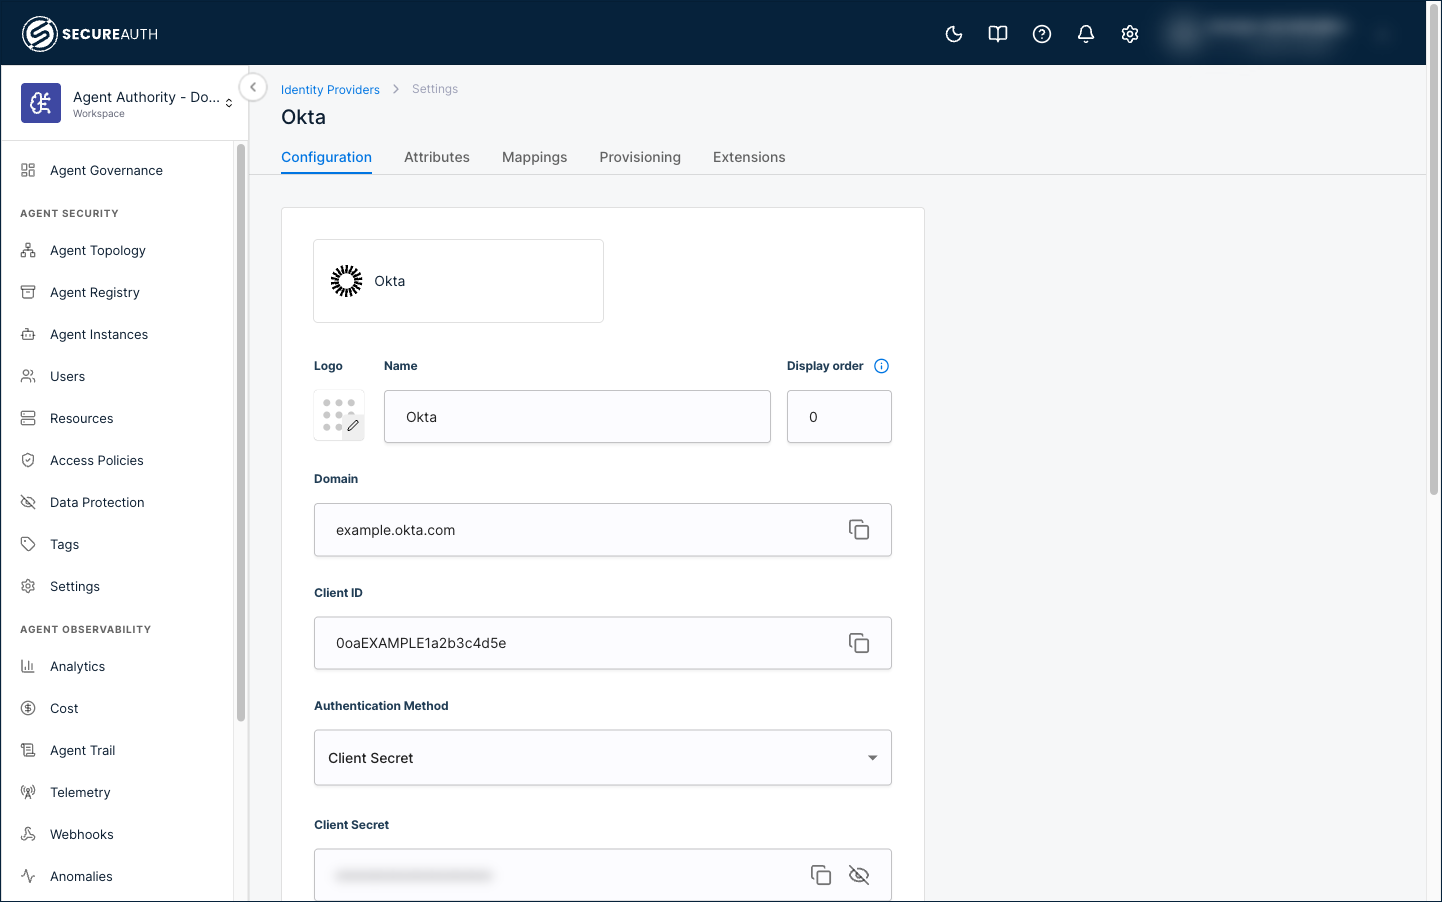Image resolution: width=1442 pixels, height=902 pixels.
Task: Click the Access Policies shield icon
Action: pos(28,460)
